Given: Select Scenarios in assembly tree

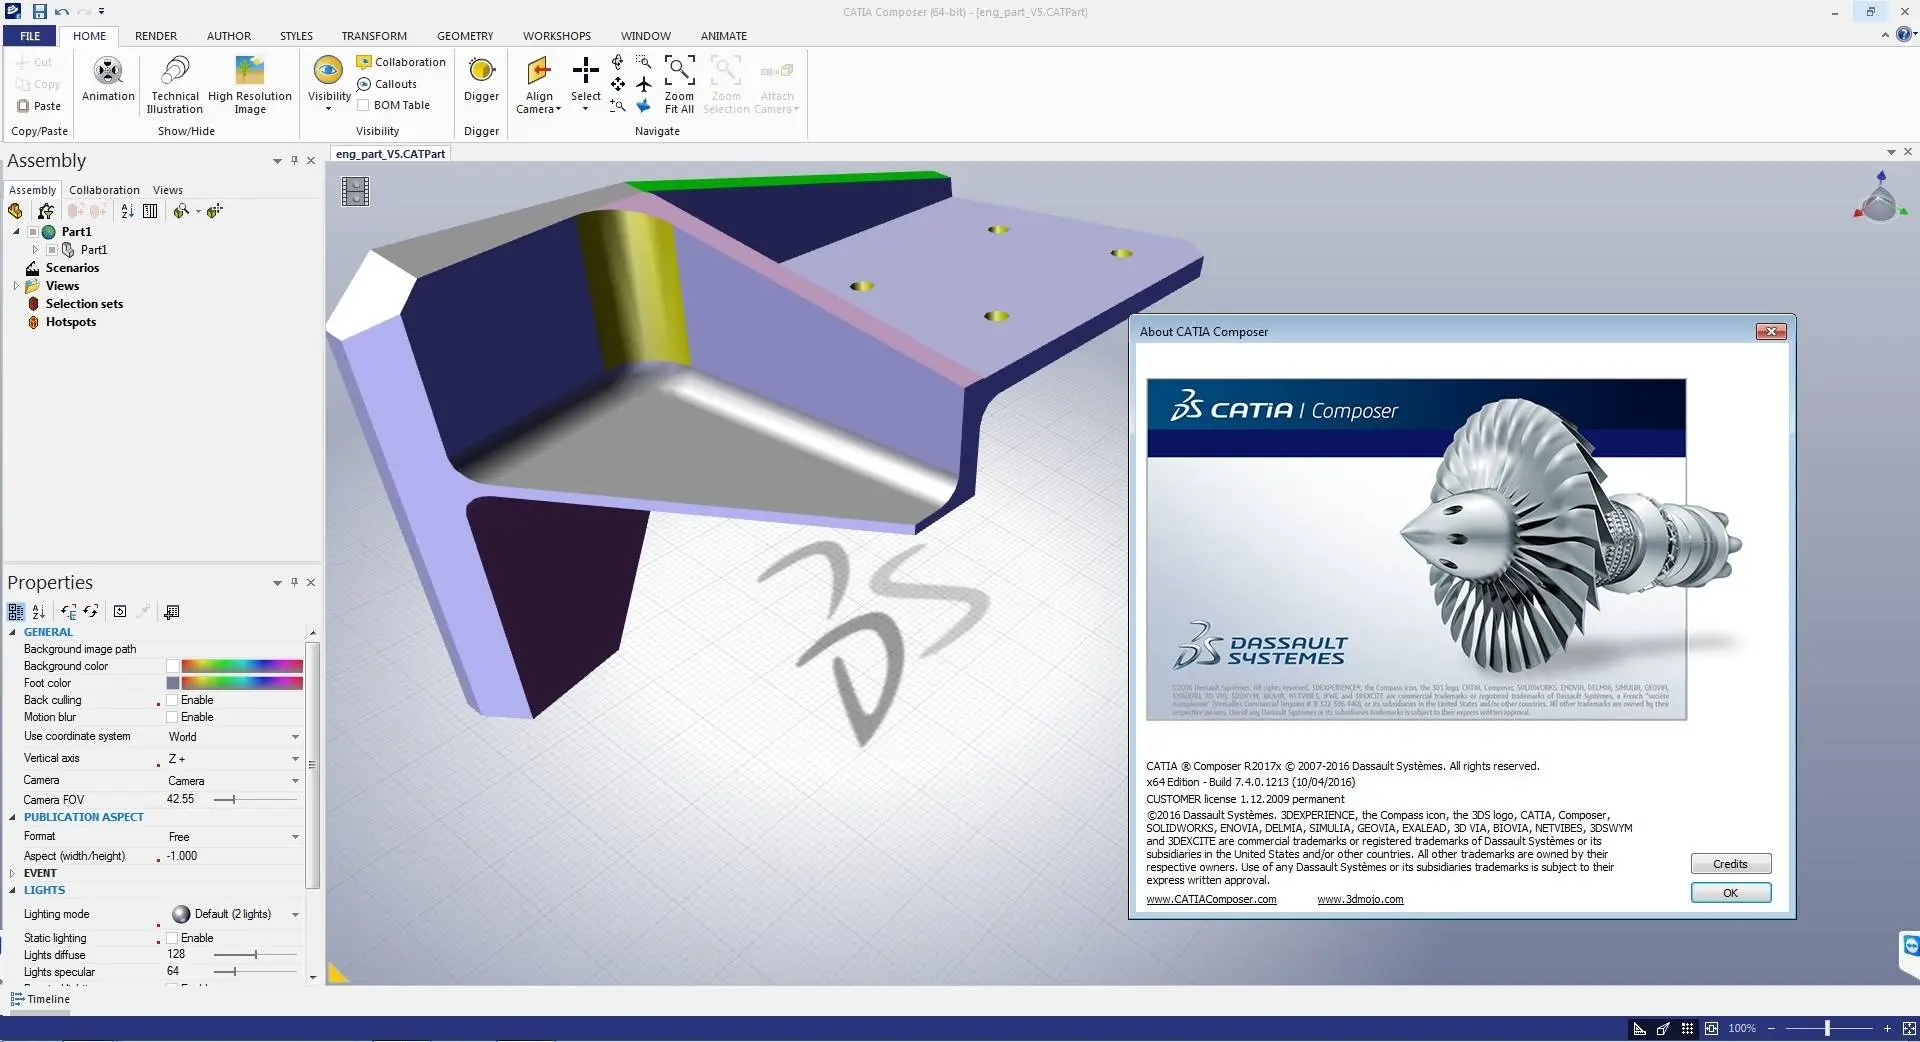Looking at the screenshot, I should click(x=72, y=268).
